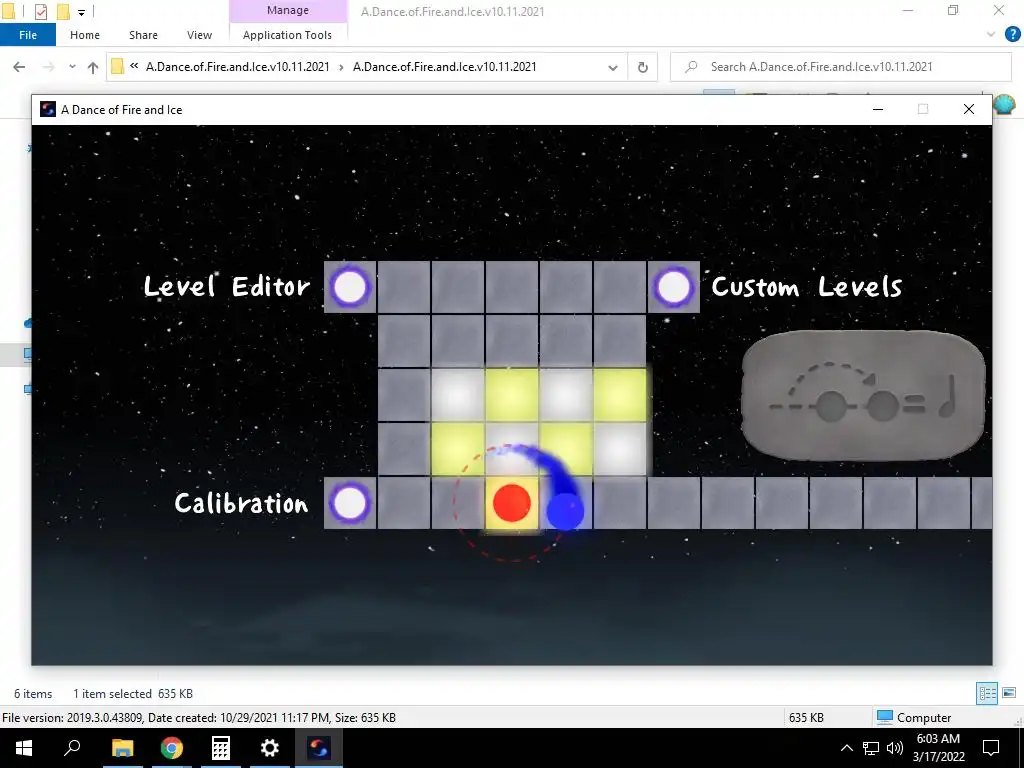Open volume control tray icon
1024x768 pixels.
pos(895,748)
